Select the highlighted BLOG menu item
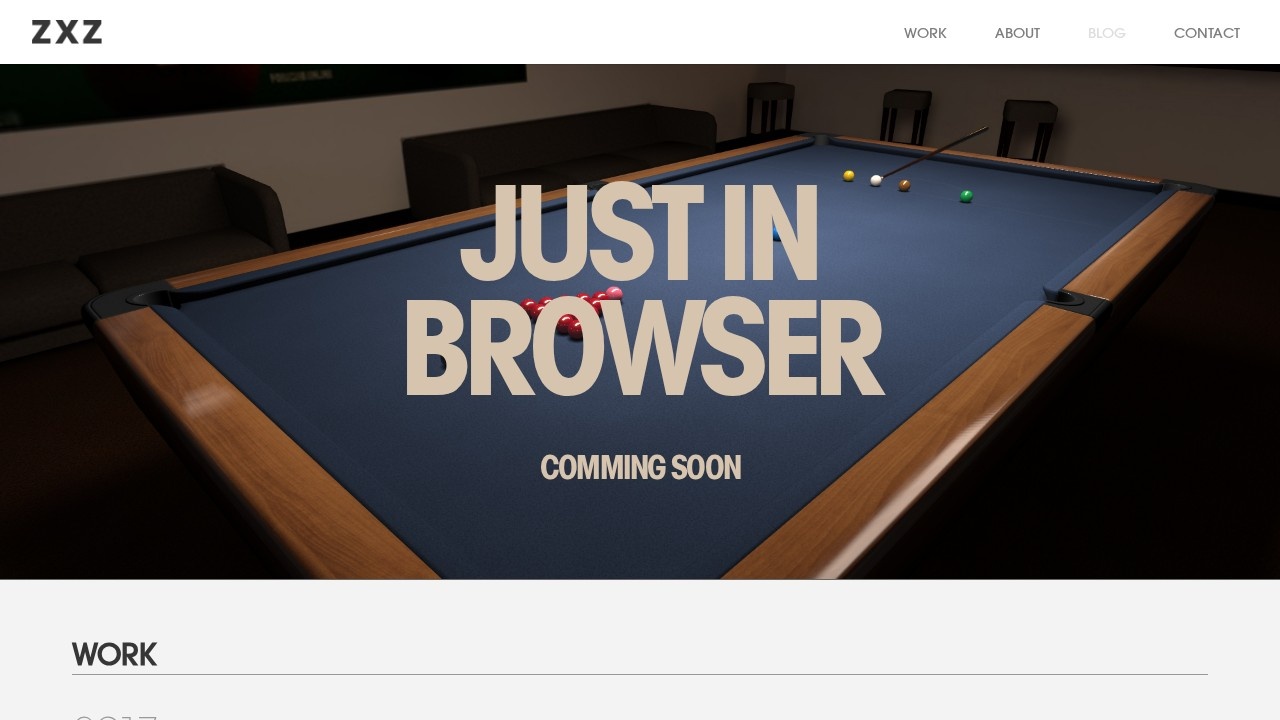1280x720 pixels. pyautogui.click(x=1106, y=33)
